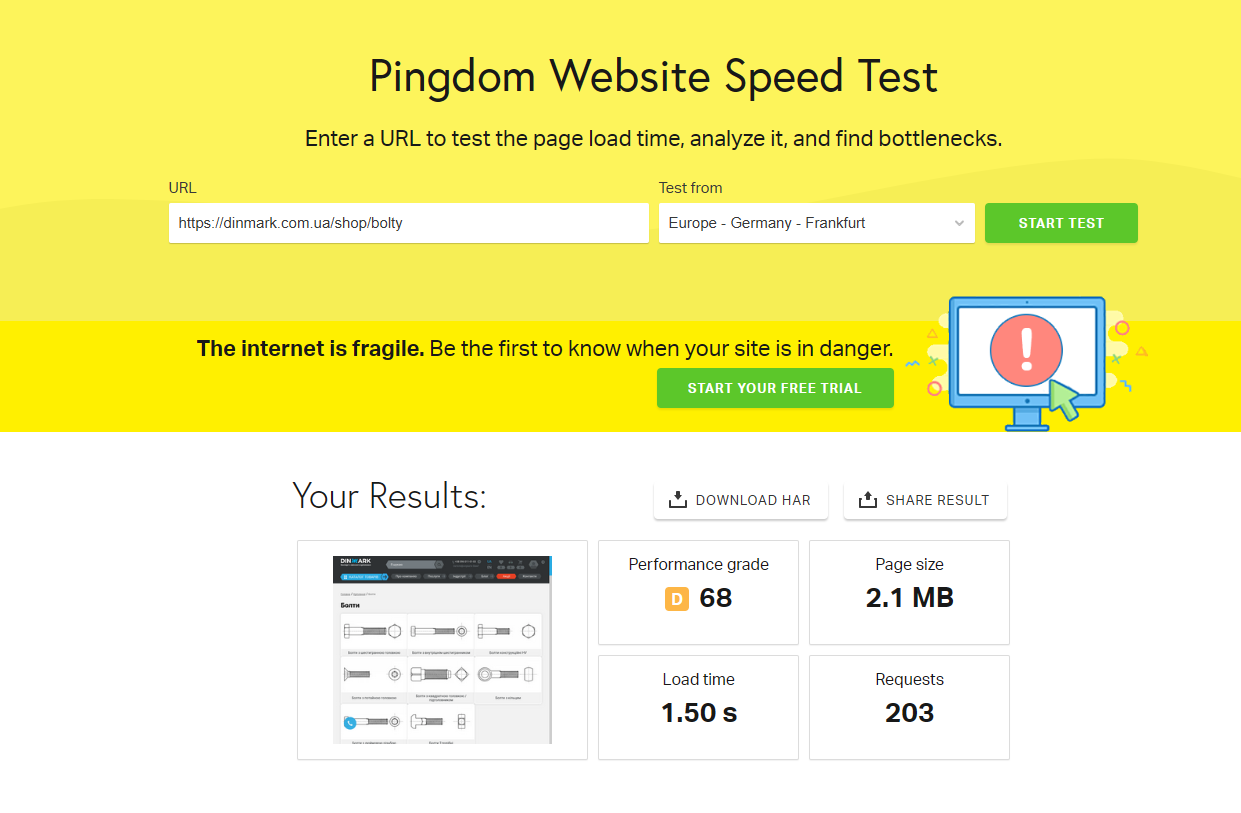The height and width of the screenshot is (813, 1241).
Task: Select the Performance grade card
Action: (698, 592)
